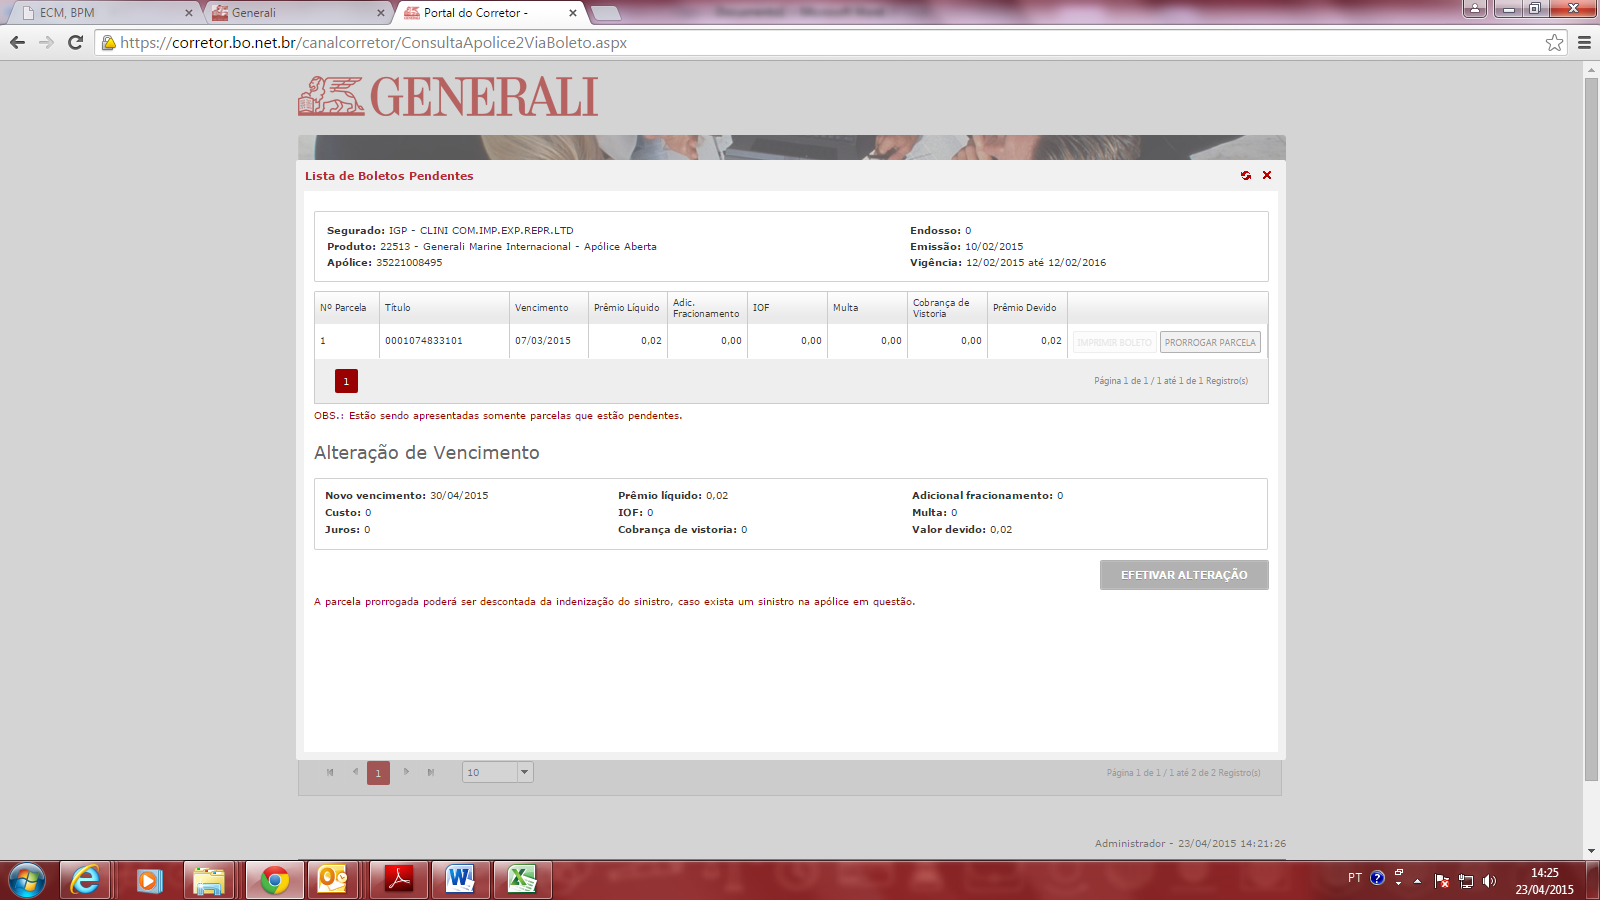1600x900 pixels.
Task: Open the page size dropdown showing 10
Action: (525, 772)
